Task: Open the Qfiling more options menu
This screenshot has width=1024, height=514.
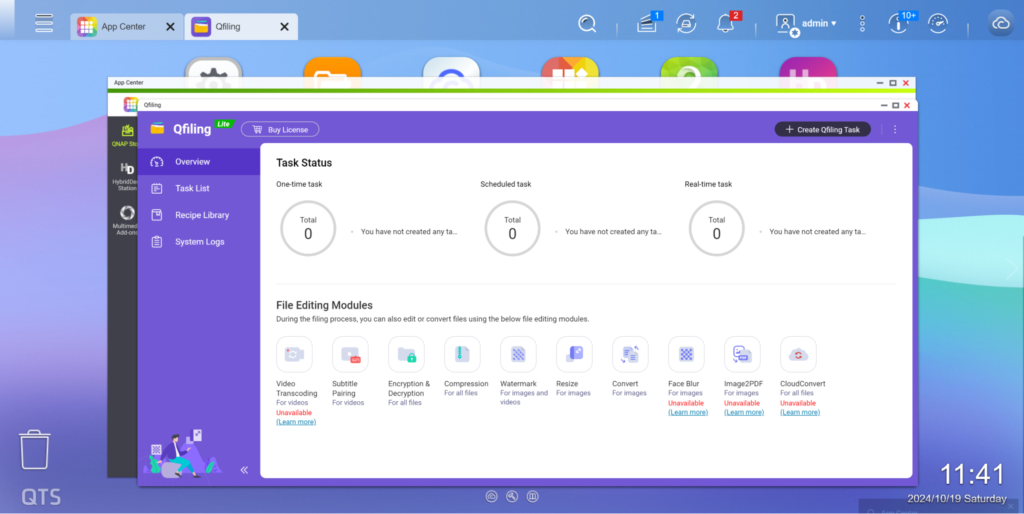Action: 895,129
